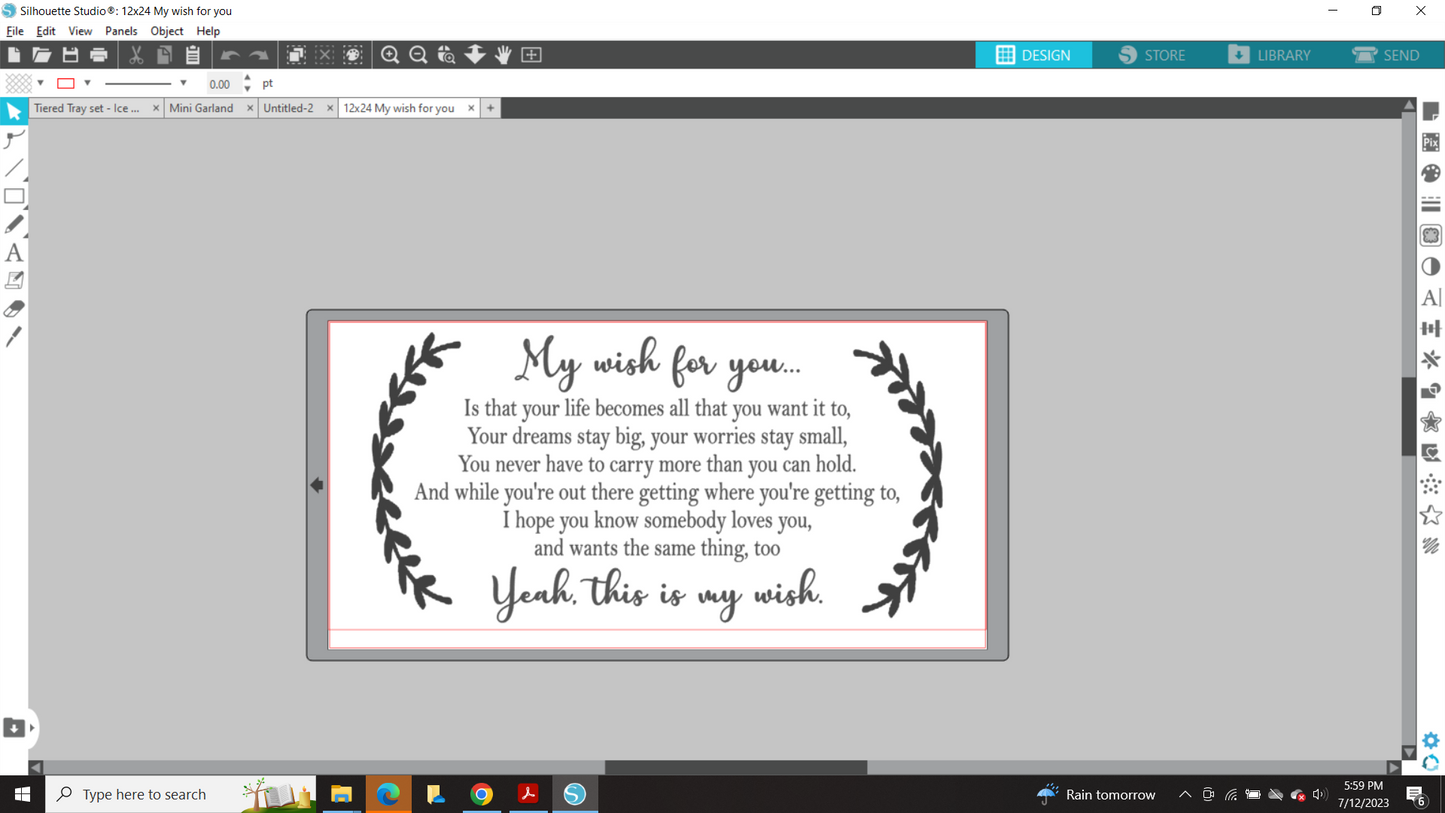Open Rhinestones dotted panel icon
Image resolution: width=1445 pixels, height=813 pixels.
(1431, 484)
